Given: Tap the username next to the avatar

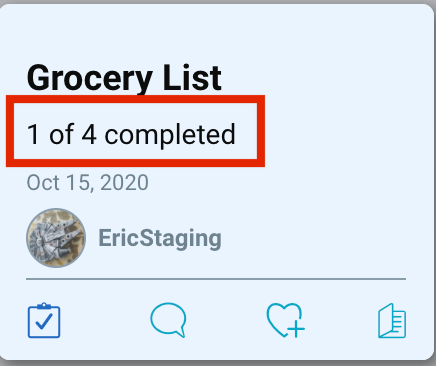Looking at the screenshot, I should coord(160,238).
